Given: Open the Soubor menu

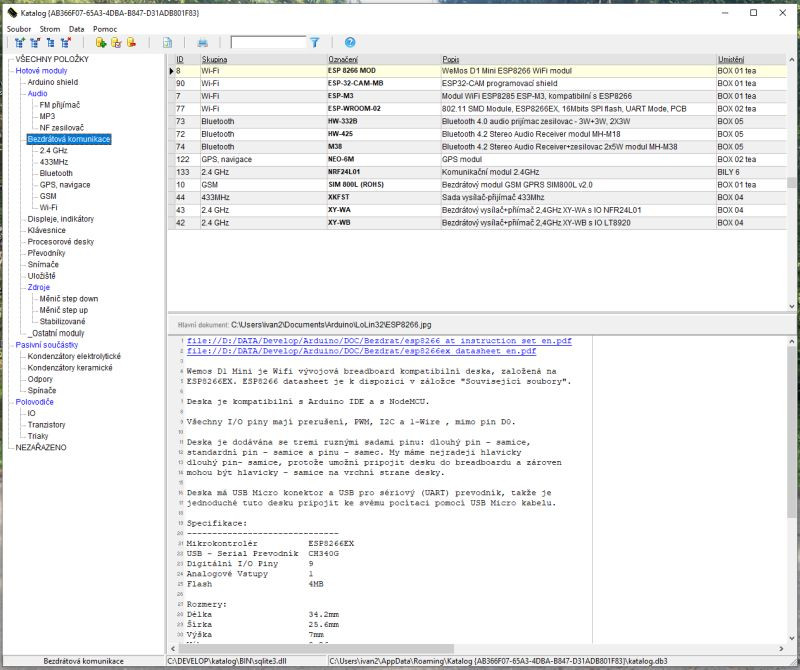Looking at the screenshot, I should 18,29.
